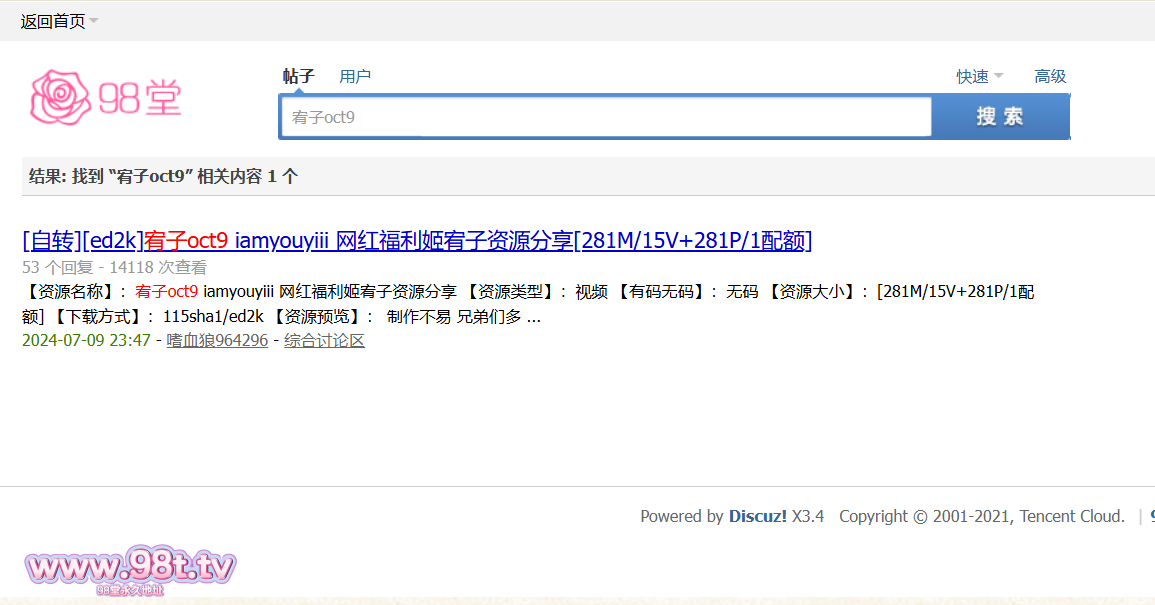Open the 返回首页 dropdown arrow
Image resolution: width=1155 pixels, height=605 pixels.
click(94, 21)
